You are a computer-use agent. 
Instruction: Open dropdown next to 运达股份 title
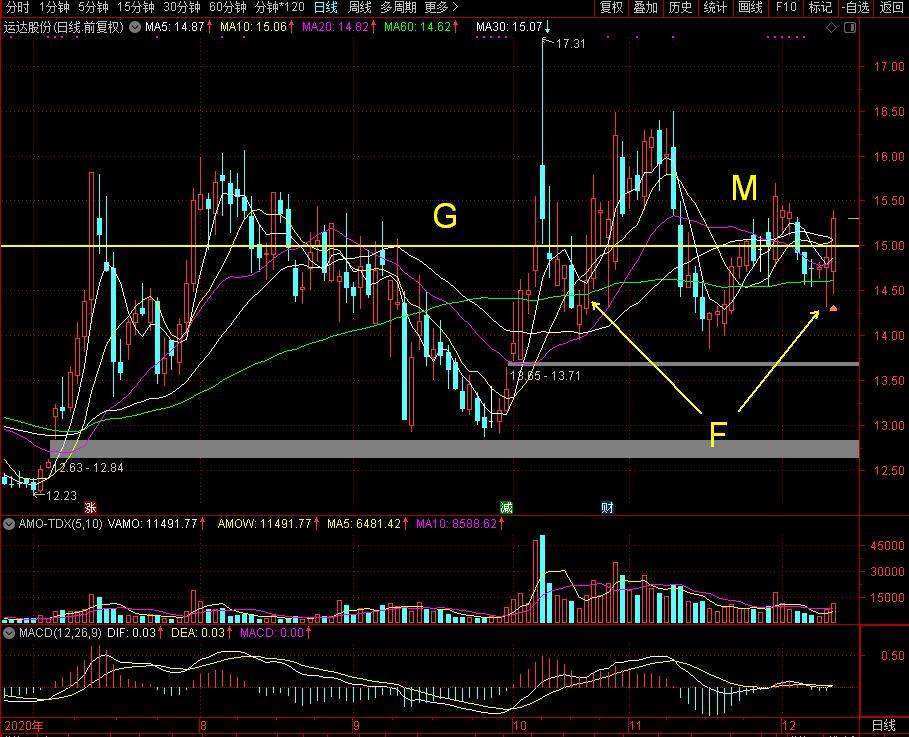tap(134, 27)
